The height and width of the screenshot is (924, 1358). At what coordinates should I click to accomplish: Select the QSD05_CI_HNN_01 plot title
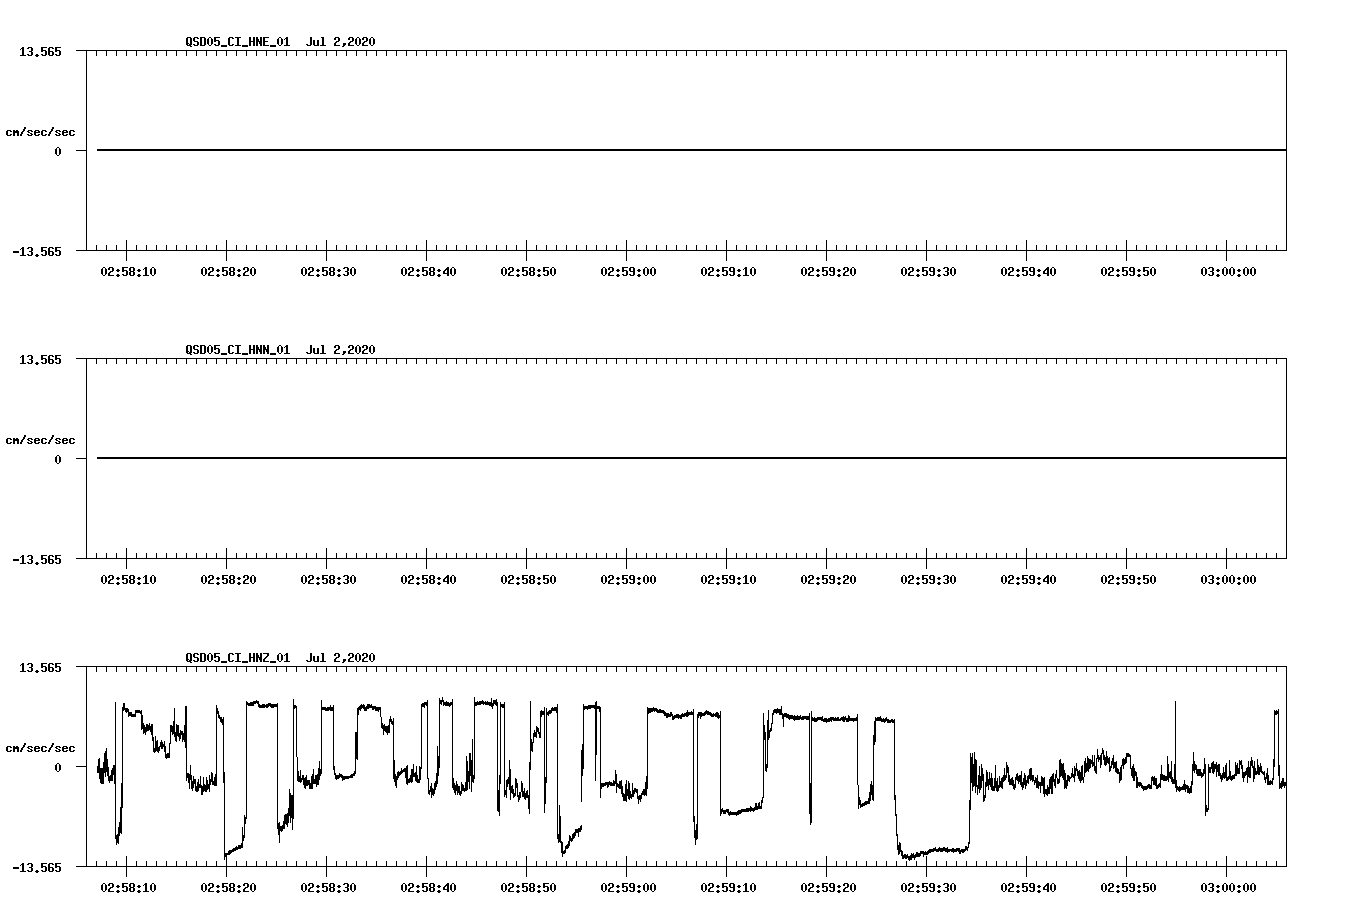280,349
